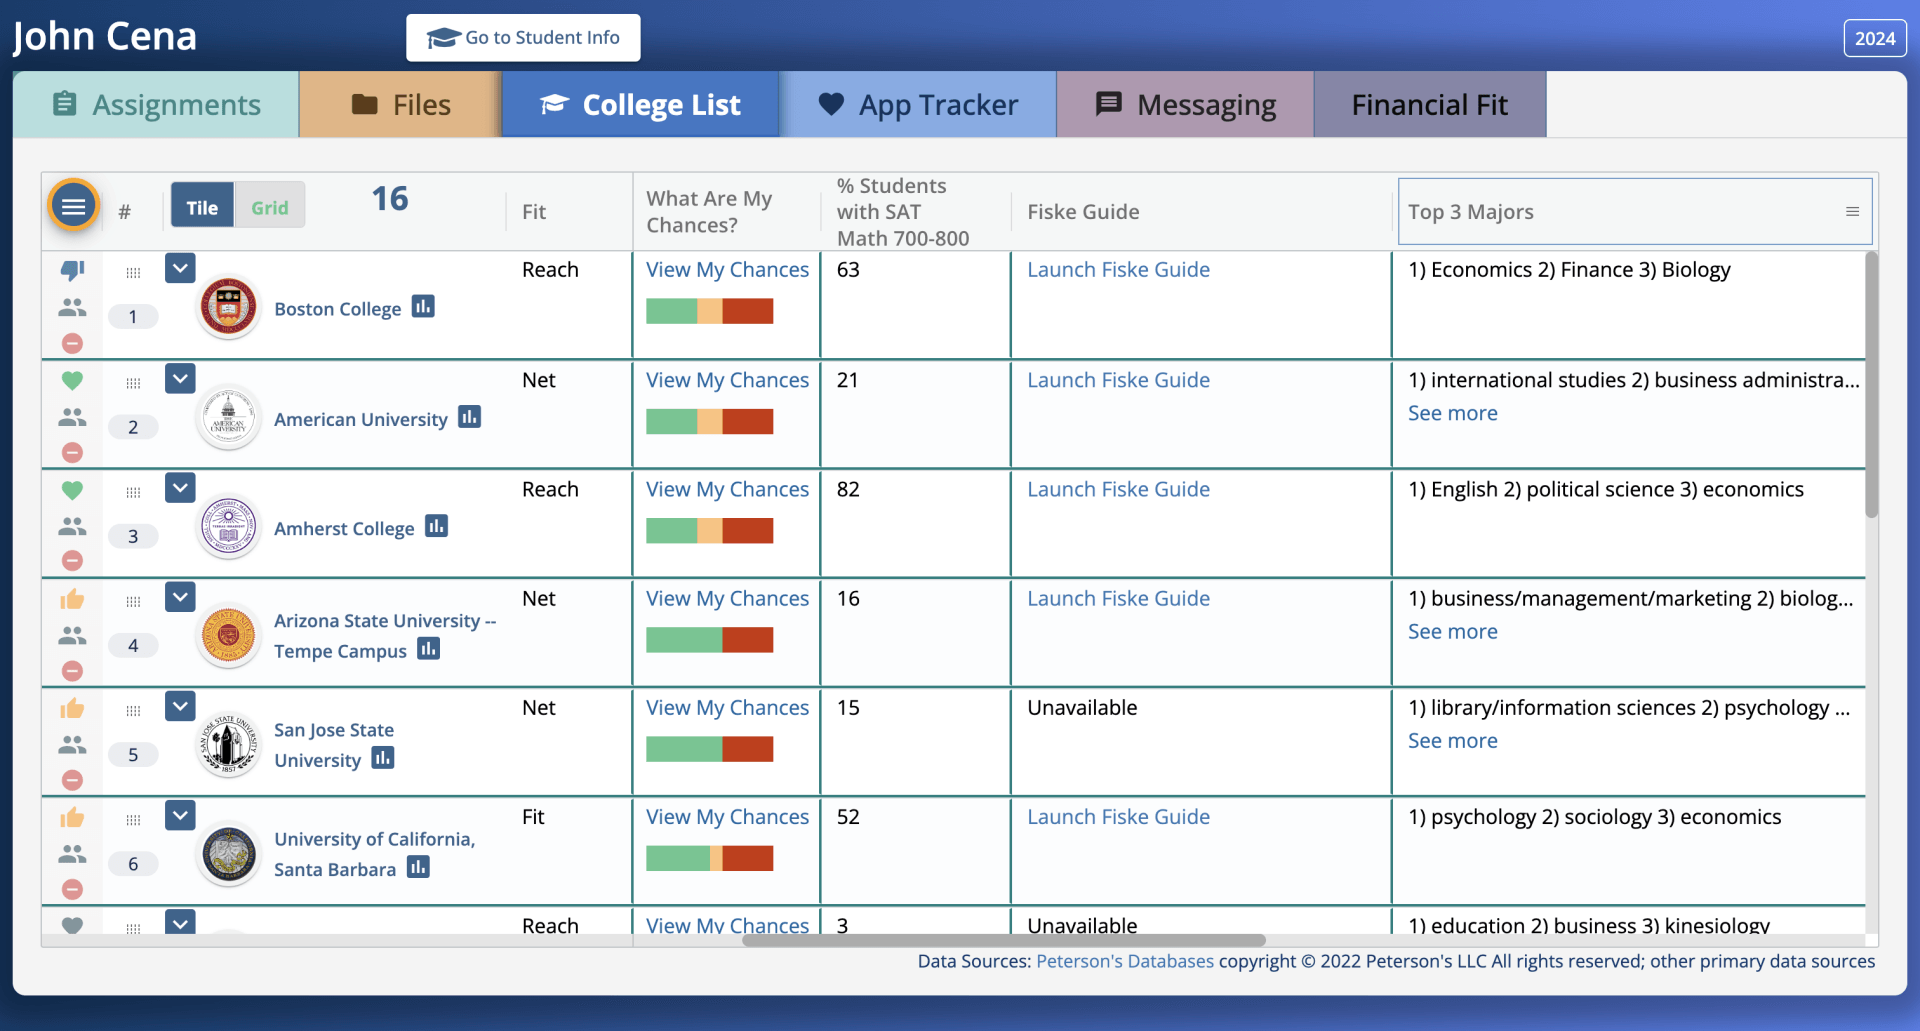Click the thumbs-up icon for San Jose State

pos(72,709)
